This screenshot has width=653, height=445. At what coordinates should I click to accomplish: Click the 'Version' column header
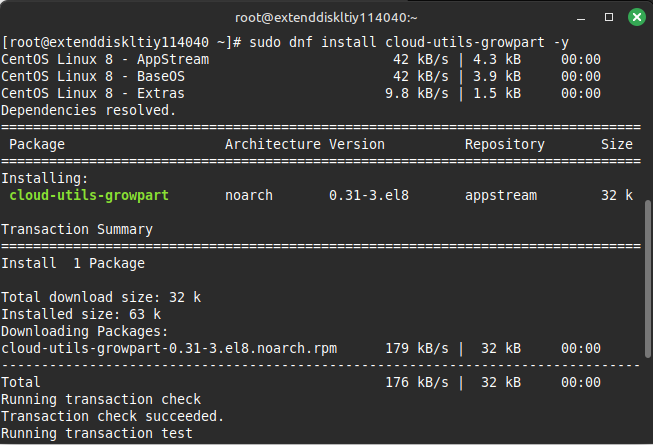pyautogui.click(x=357, y=144)
